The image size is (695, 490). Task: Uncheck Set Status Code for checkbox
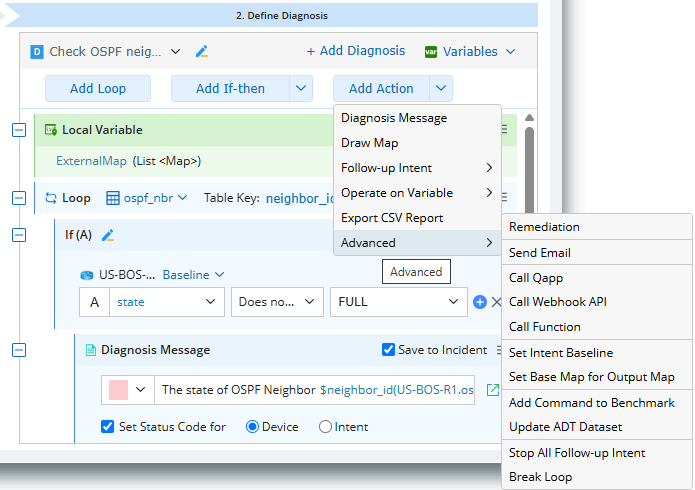point(108,427)
